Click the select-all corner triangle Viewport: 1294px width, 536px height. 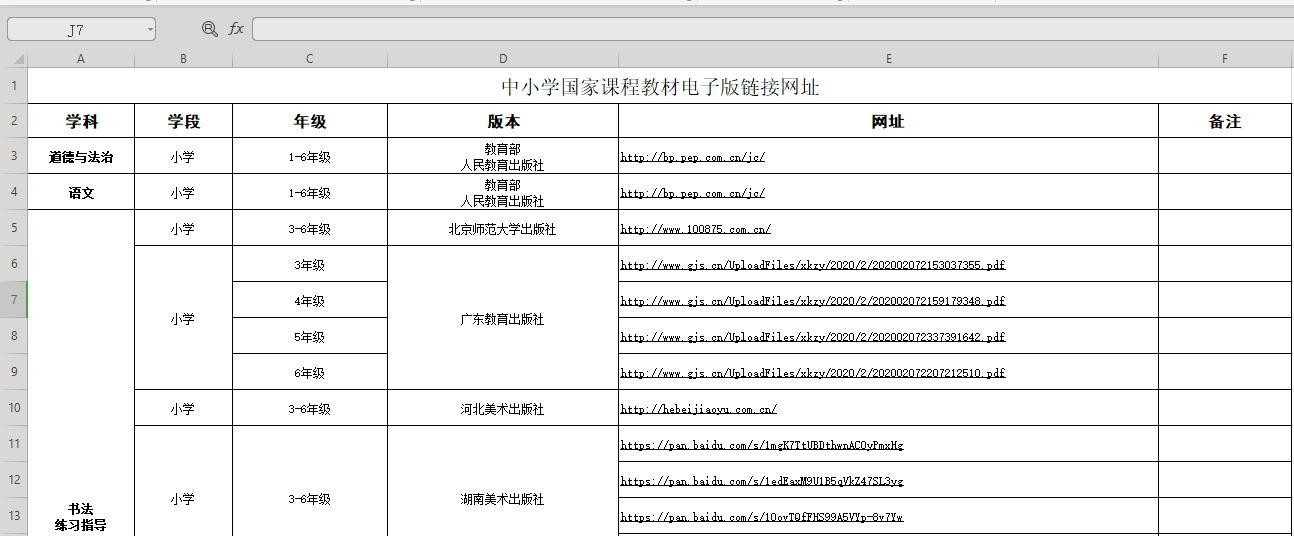click(x=18, y=59)
